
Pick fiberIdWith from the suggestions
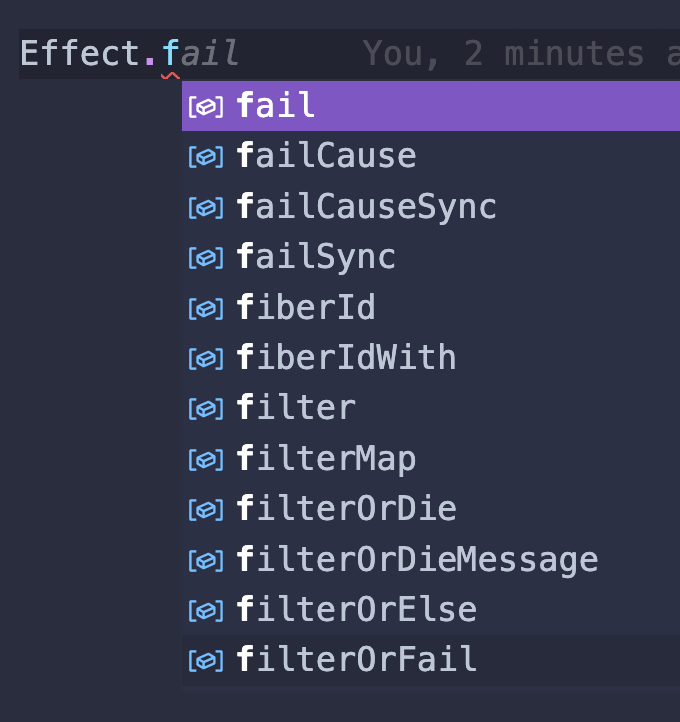[x=346, y=358]
